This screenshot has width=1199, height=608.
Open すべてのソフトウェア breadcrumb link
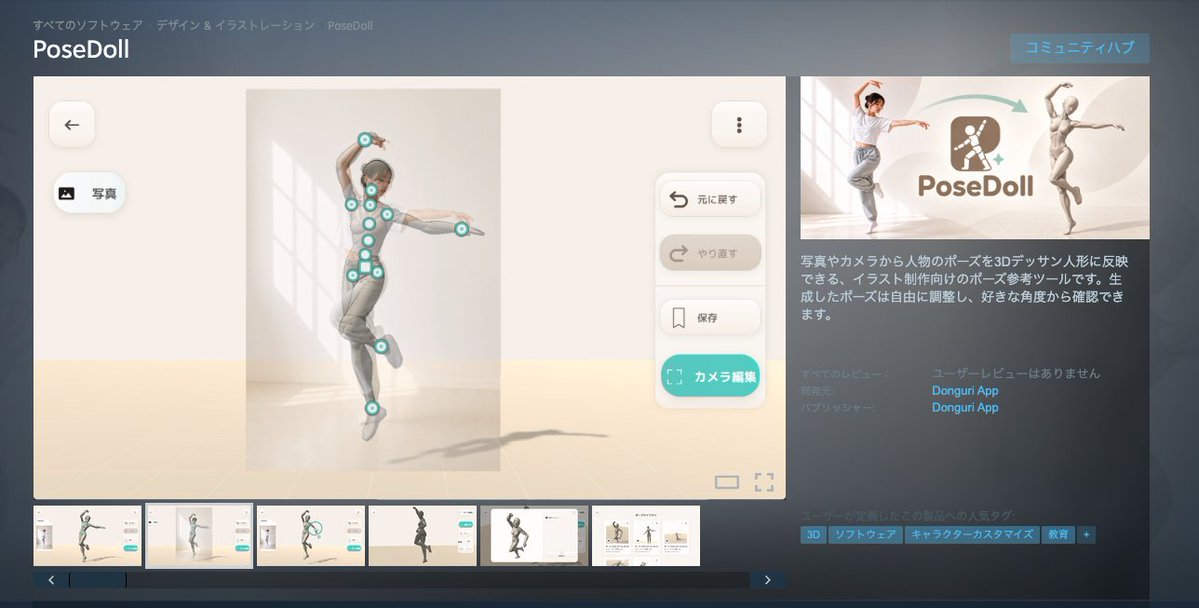88,25
